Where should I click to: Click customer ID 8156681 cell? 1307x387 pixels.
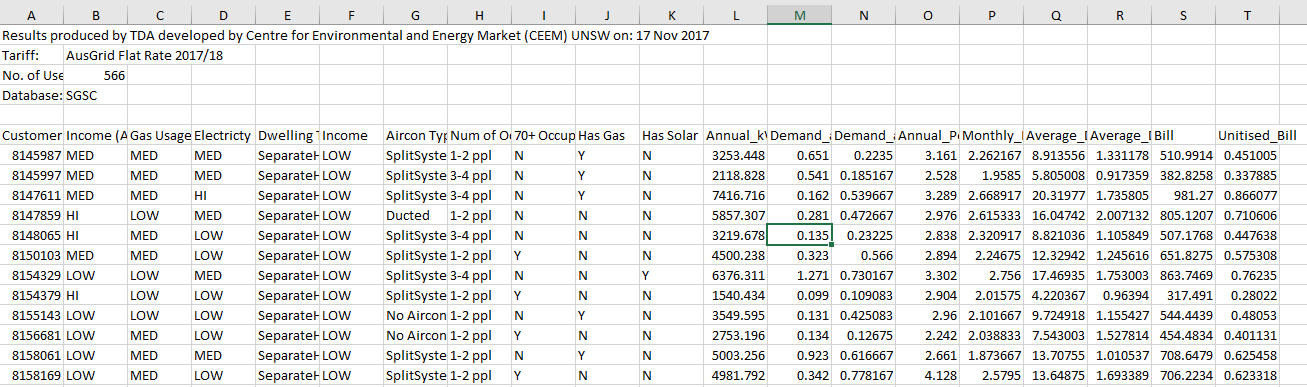coord(33,337)
